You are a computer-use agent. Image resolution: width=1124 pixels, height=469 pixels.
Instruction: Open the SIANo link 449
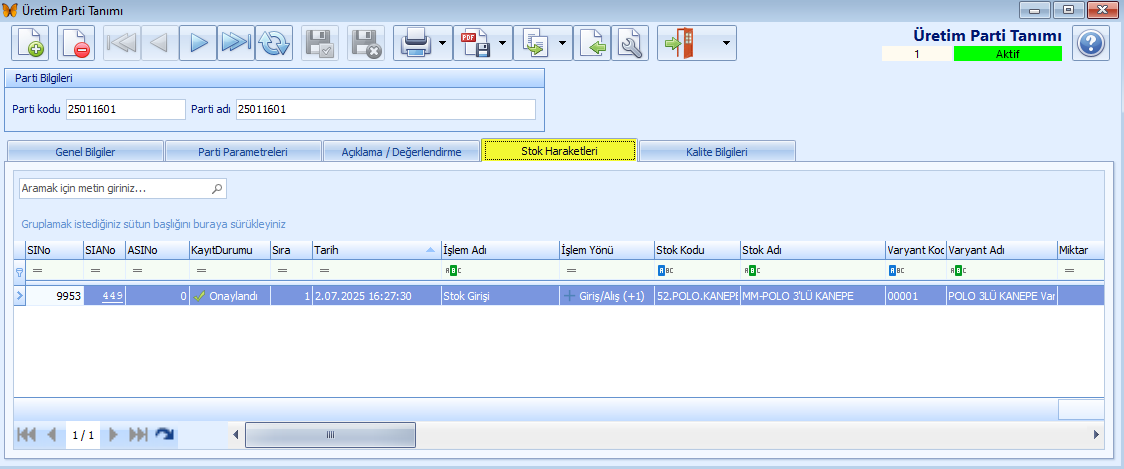[x=113, y=295]
